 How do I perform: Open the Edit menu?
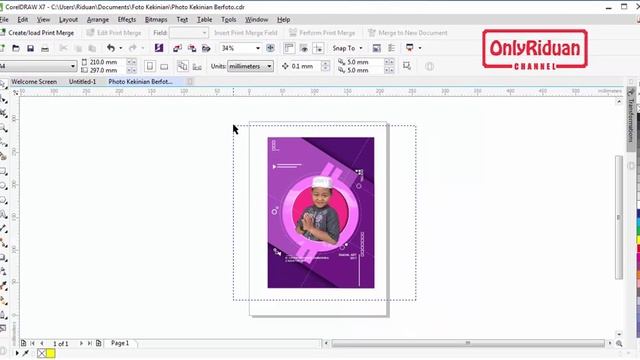point(22,20)
